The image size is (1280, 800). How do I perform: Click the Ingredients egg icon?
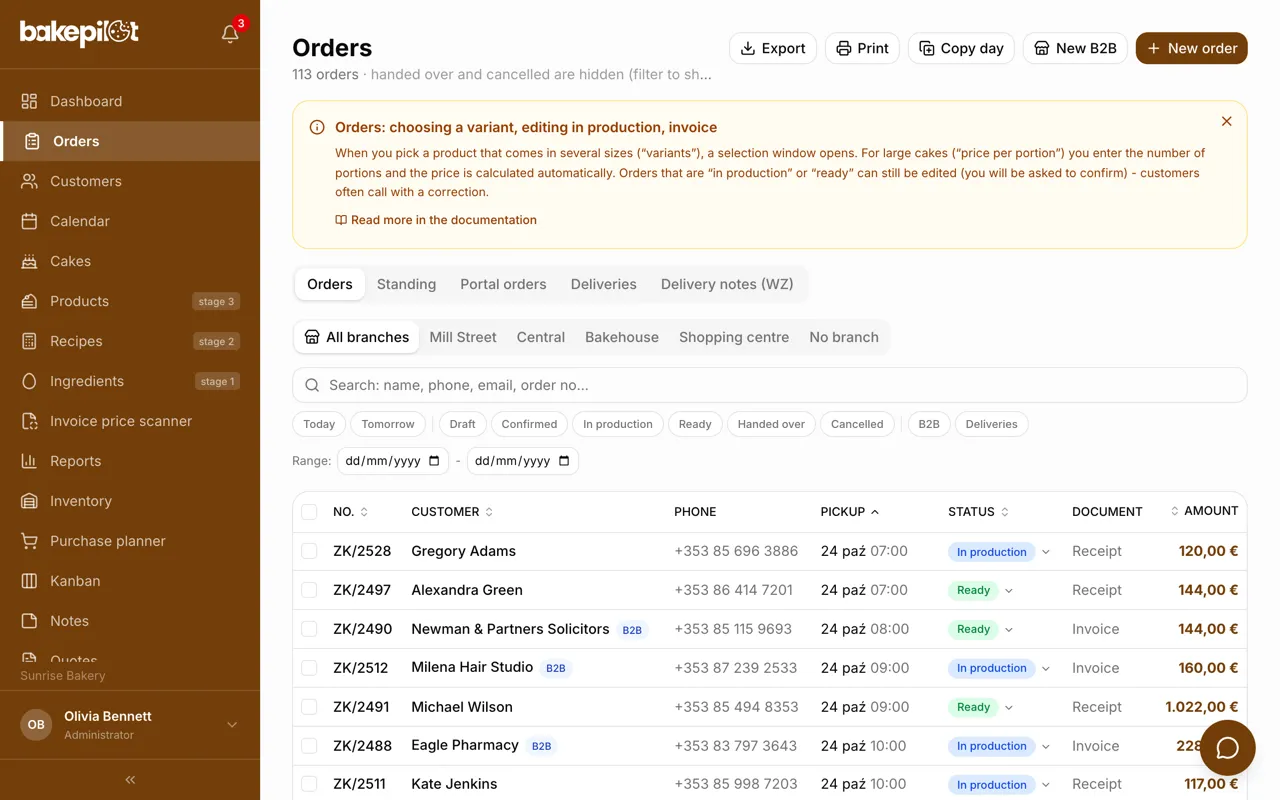coord(30,381)
